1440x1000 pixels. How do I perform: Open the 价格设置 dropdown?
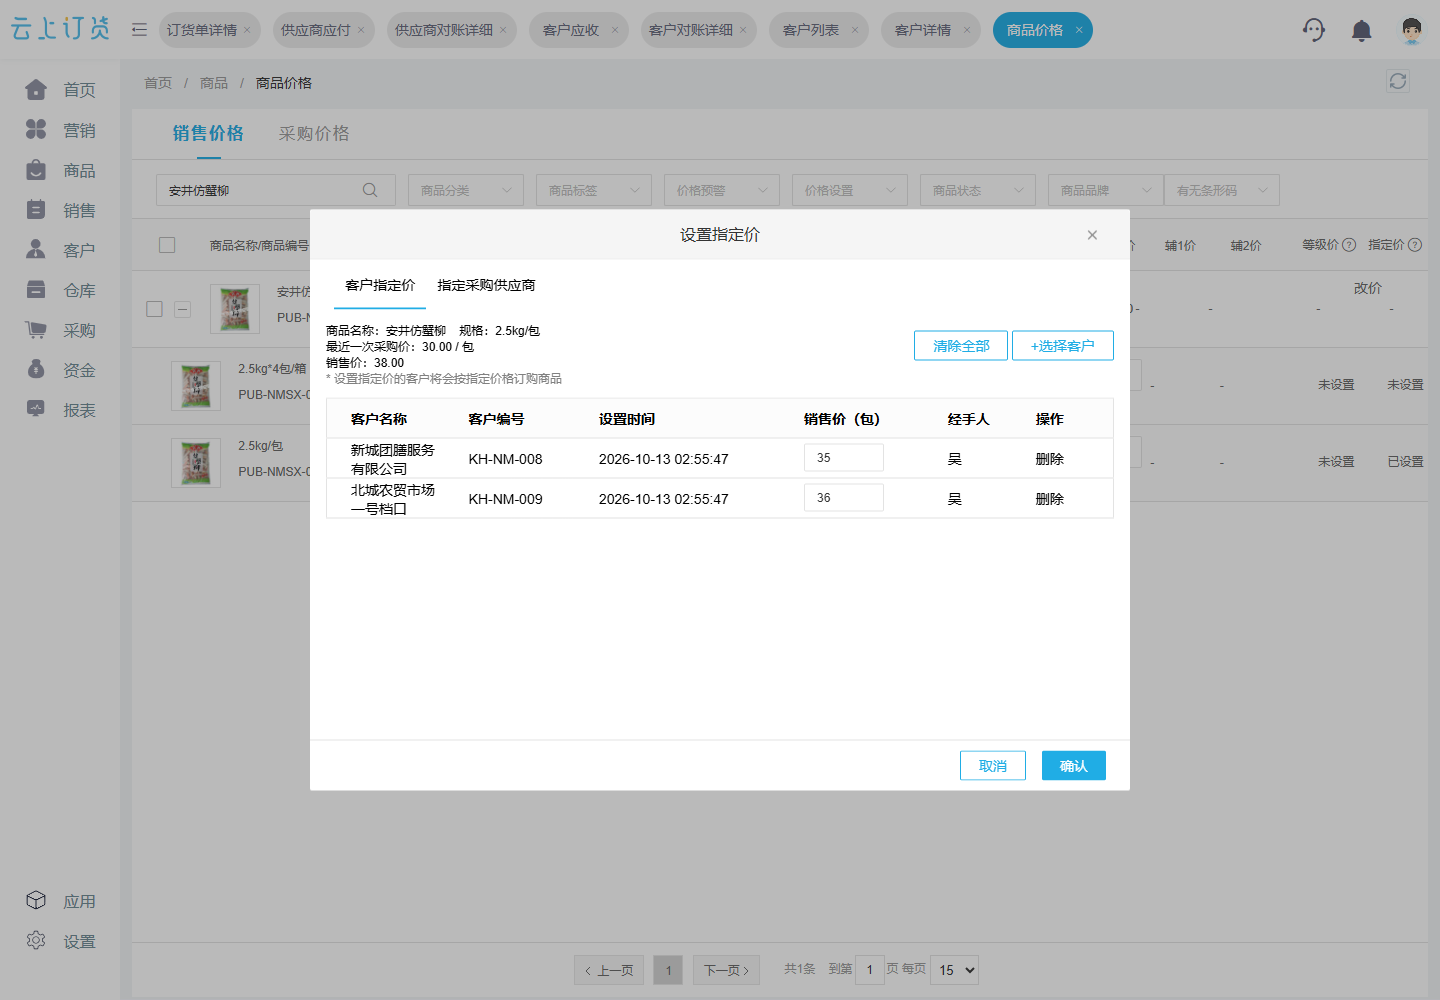(850, 190)
